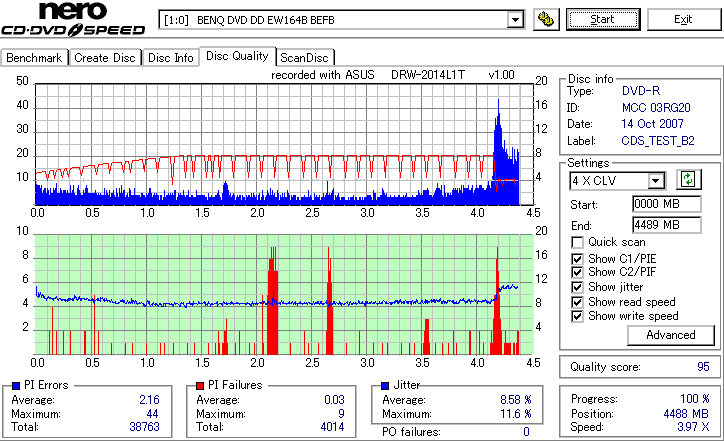Click the PI Failures total 4014
This screenshot has width=724, height=441.
pos(332,427)
